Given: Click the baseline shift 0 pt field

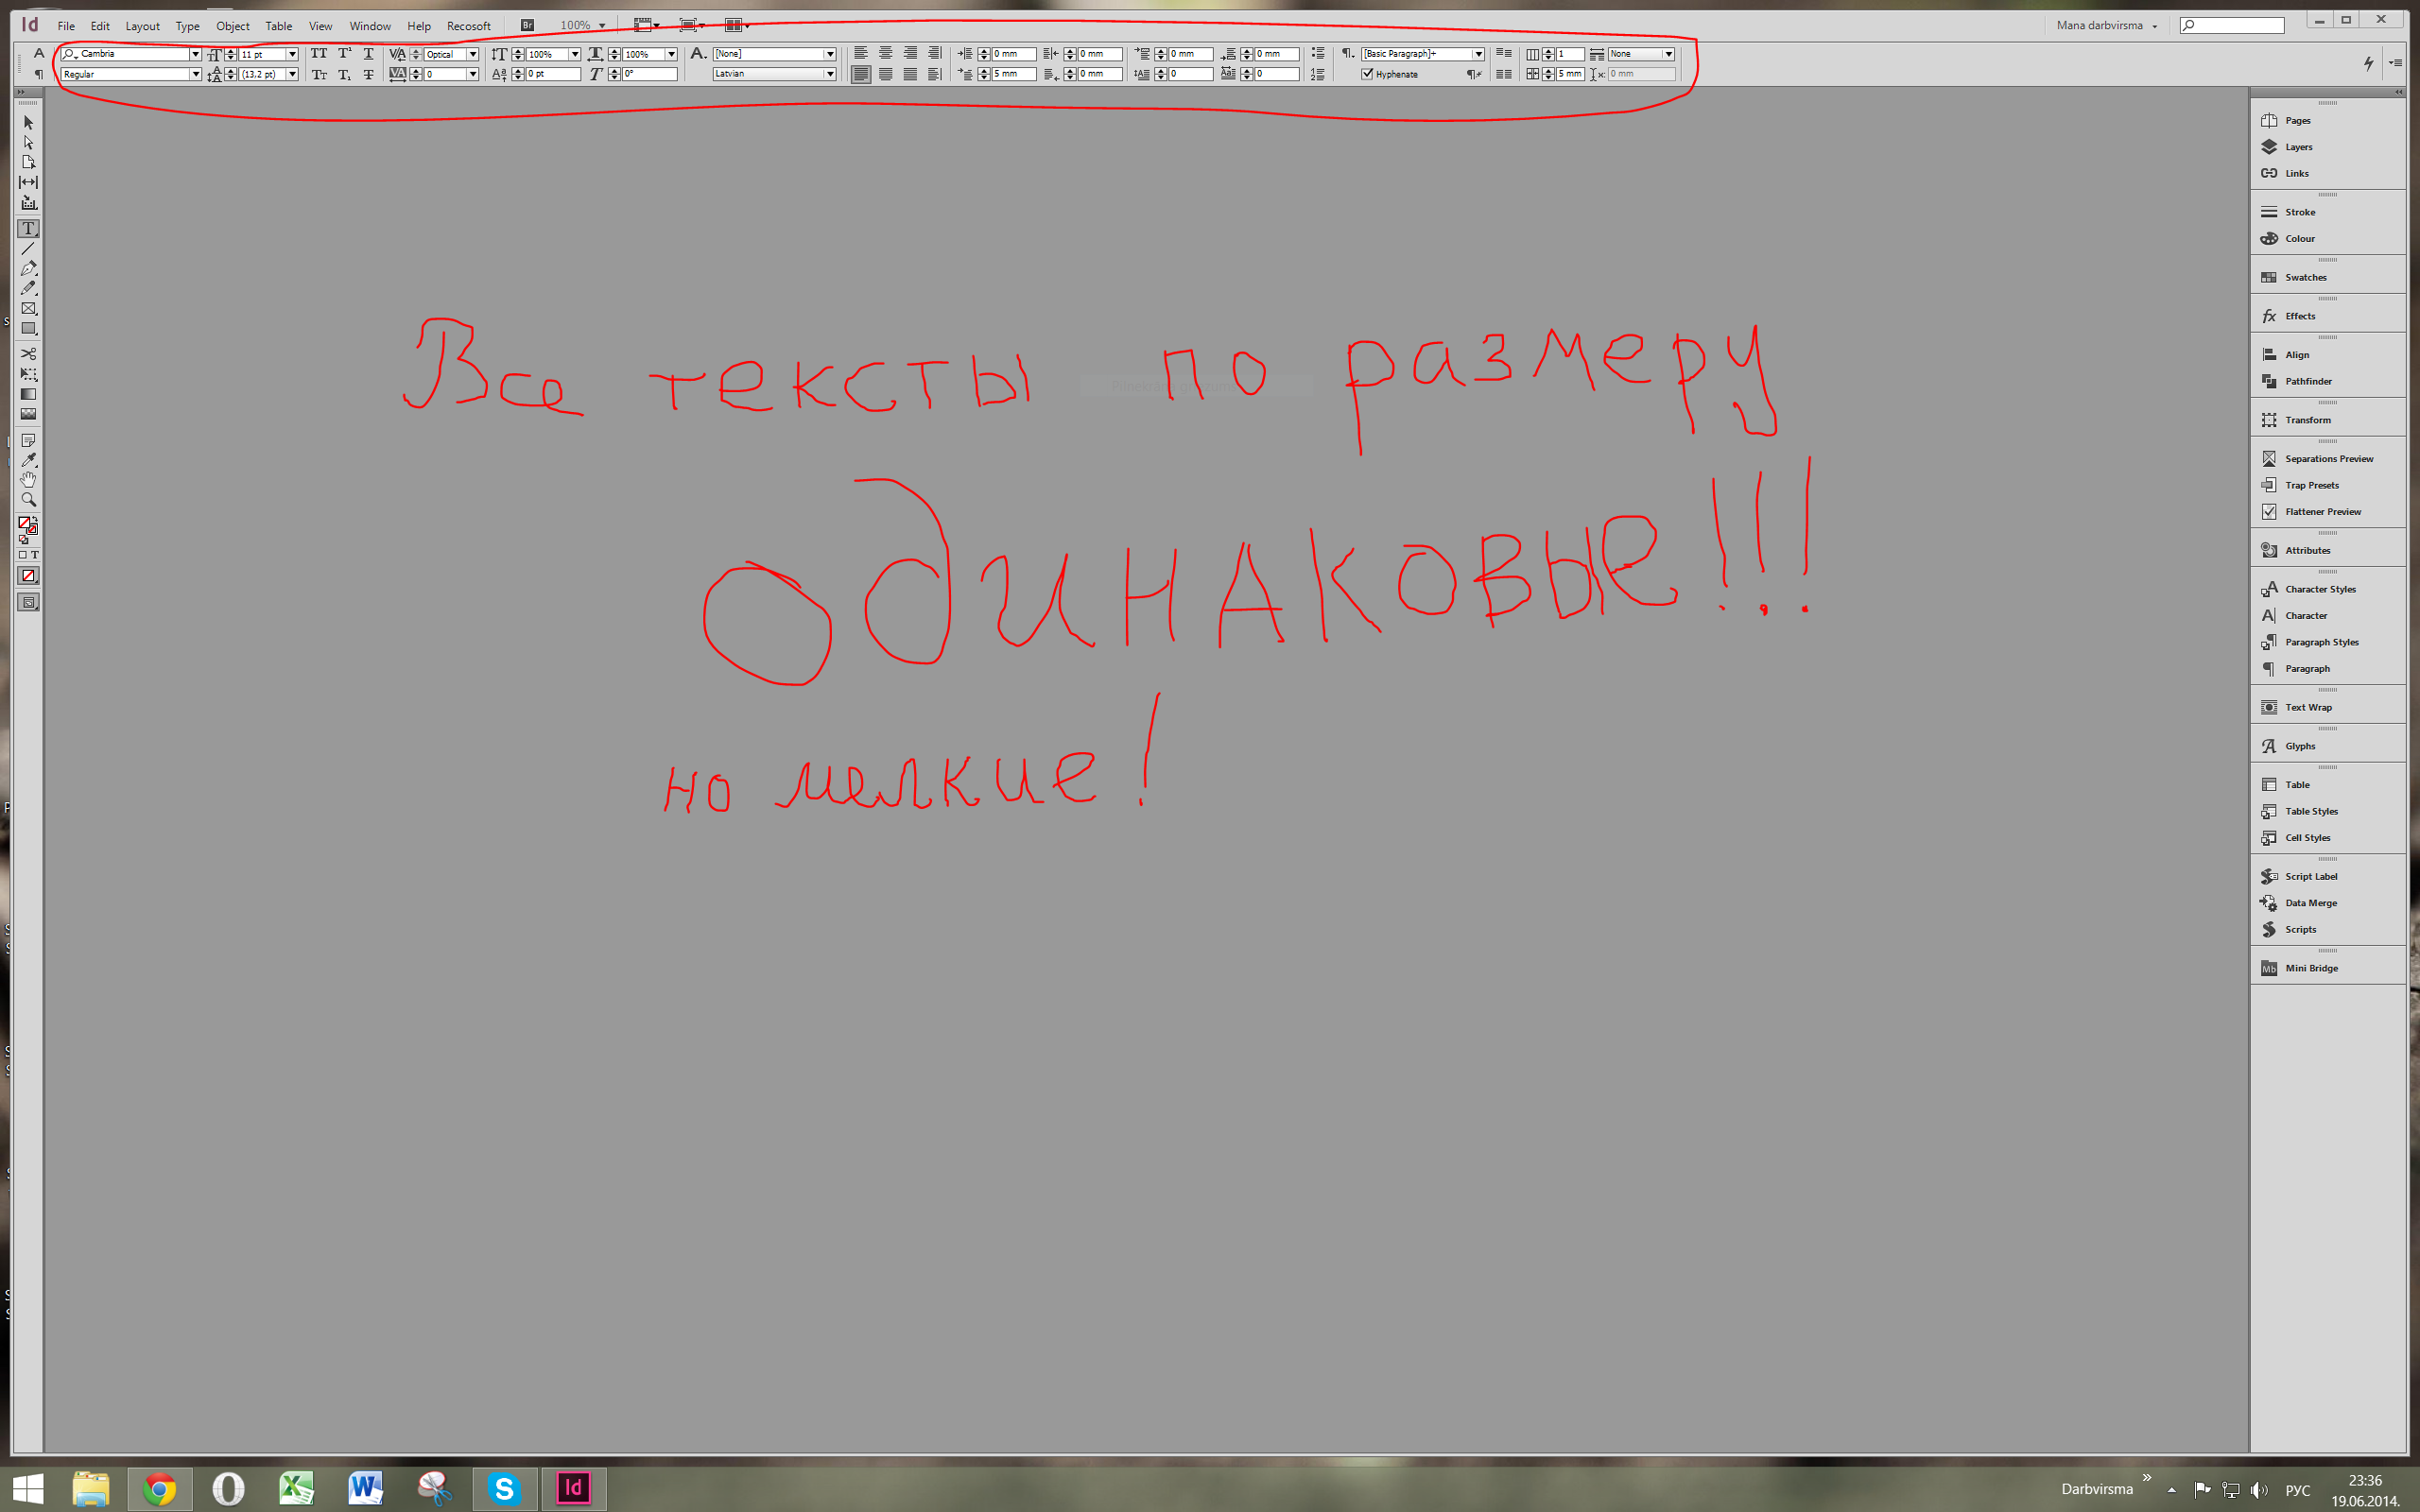Looking at the screenshot, I should 553,74.
